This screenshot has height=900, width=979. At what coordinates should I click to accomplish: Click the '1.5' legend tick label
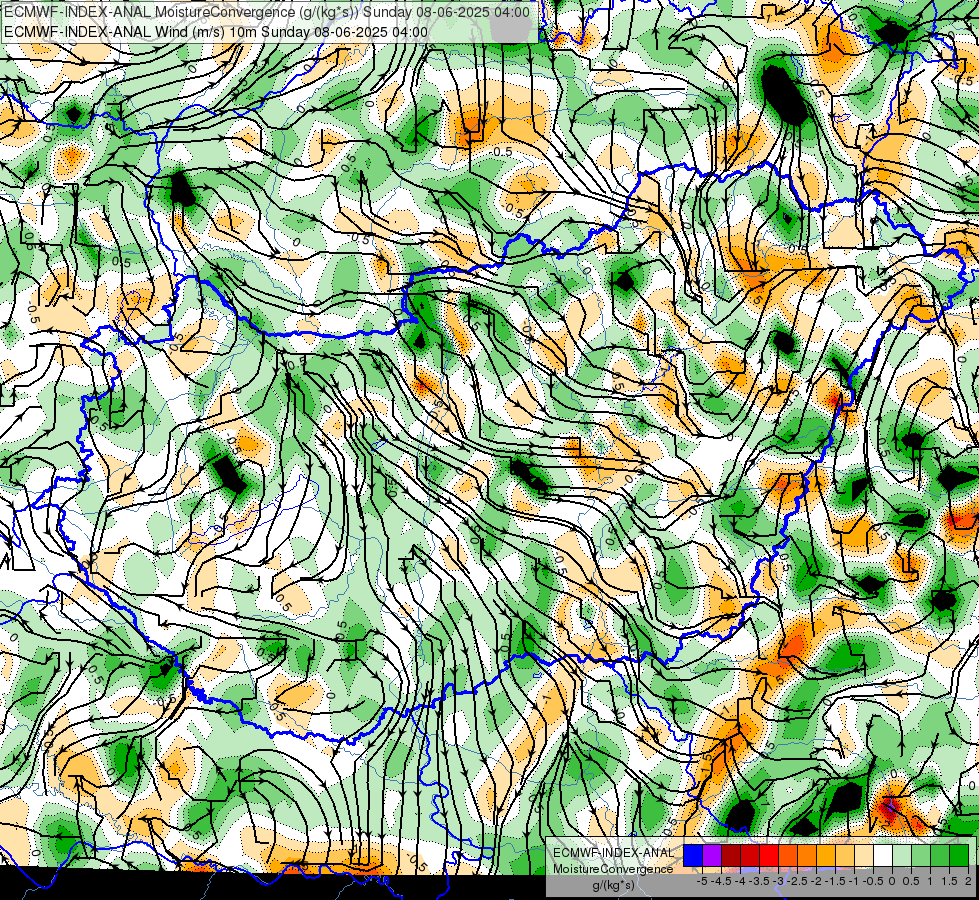[x=949, y=881]
